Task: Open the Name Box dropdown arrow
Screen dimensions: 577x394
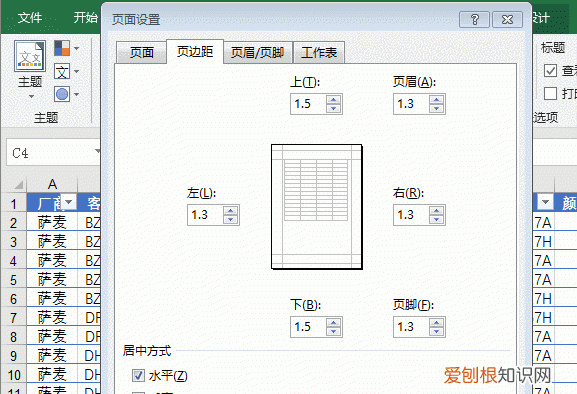Action: tap(98, 151)
